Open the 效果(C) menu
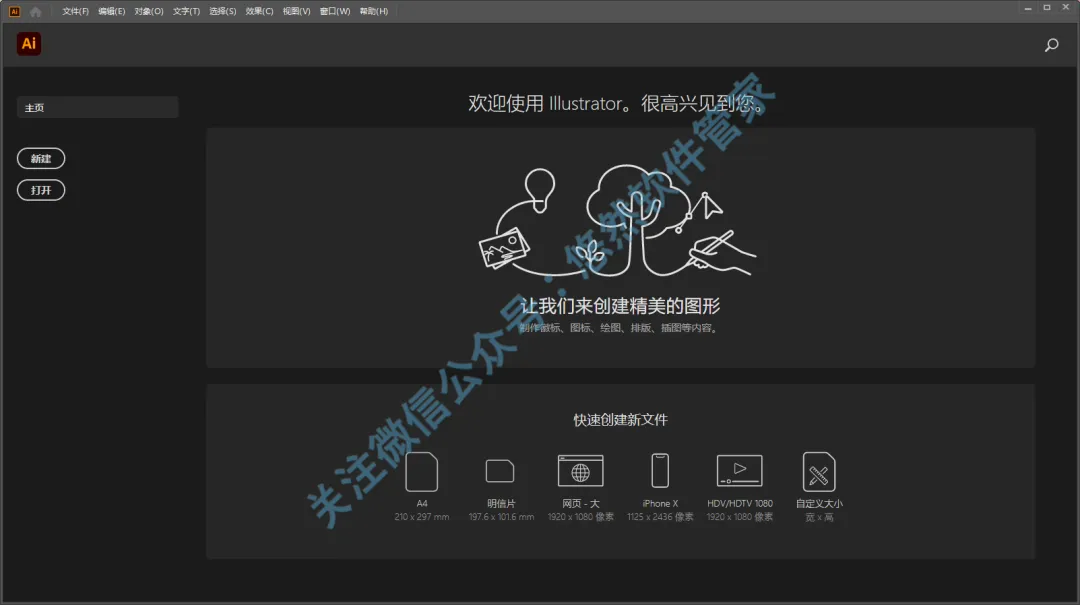The image size is (1080, 605). click(259, 12)
